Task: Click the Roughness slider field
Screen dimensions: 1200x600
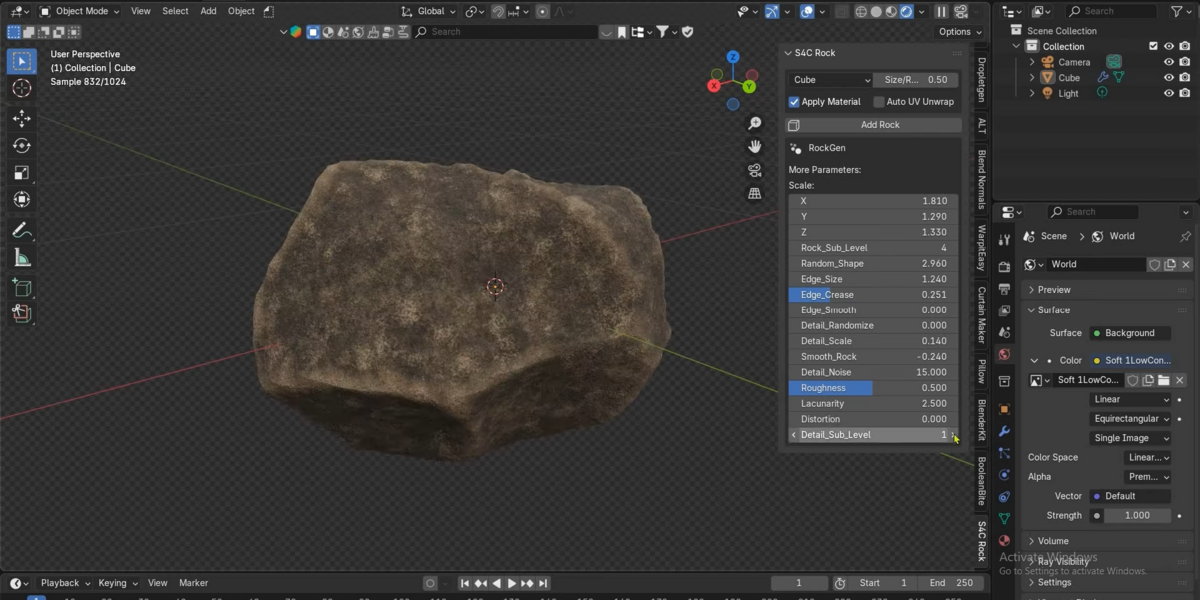Action: pyautogui.click(x=873, y=388)
